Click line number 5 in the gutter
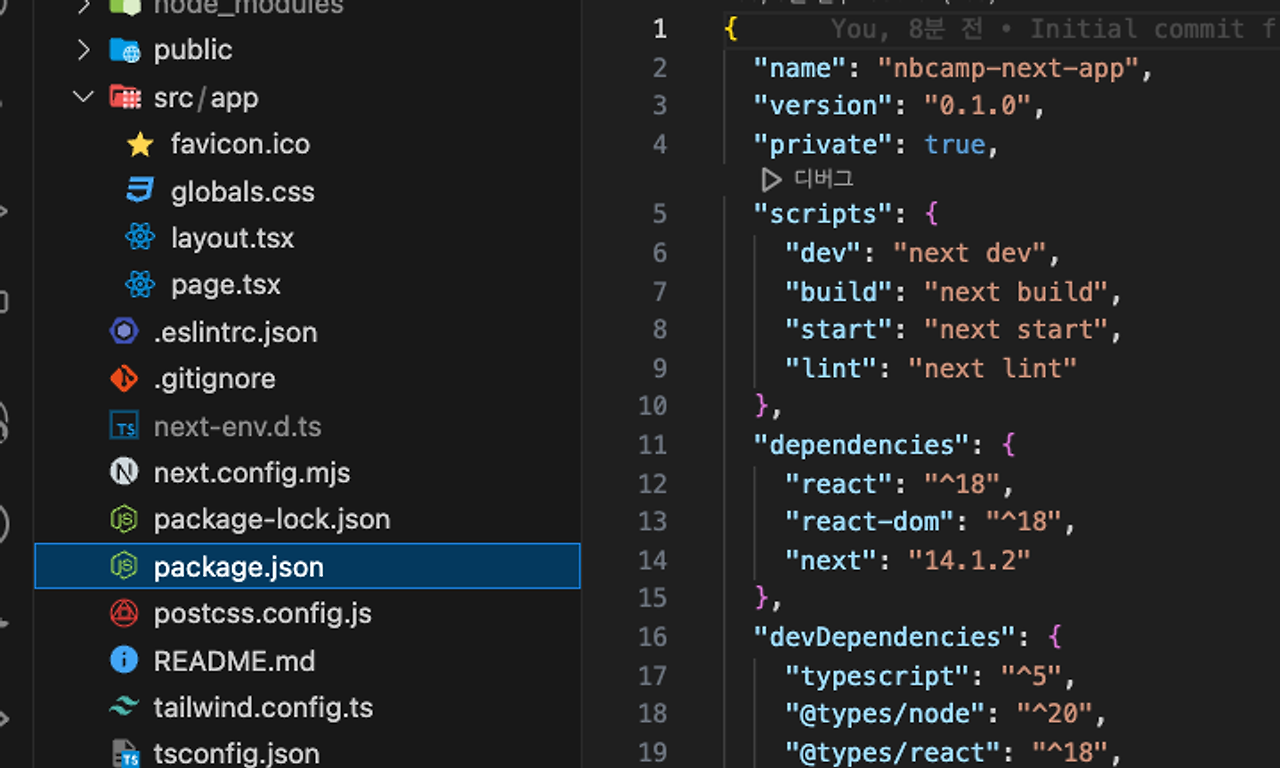Image resolution: width=1280 pixels, height=768 pixels. point(660,214)
